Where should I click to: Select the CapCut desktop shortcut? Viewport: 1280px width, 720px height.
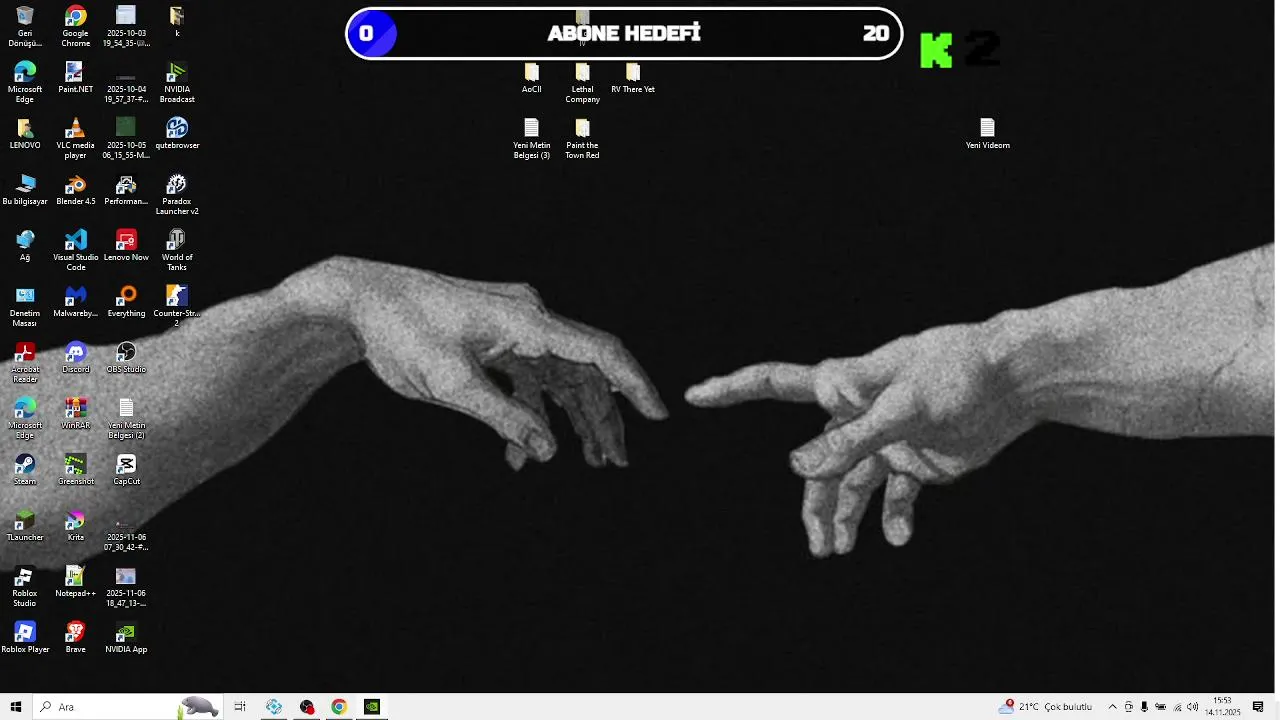tap(126, 470)
